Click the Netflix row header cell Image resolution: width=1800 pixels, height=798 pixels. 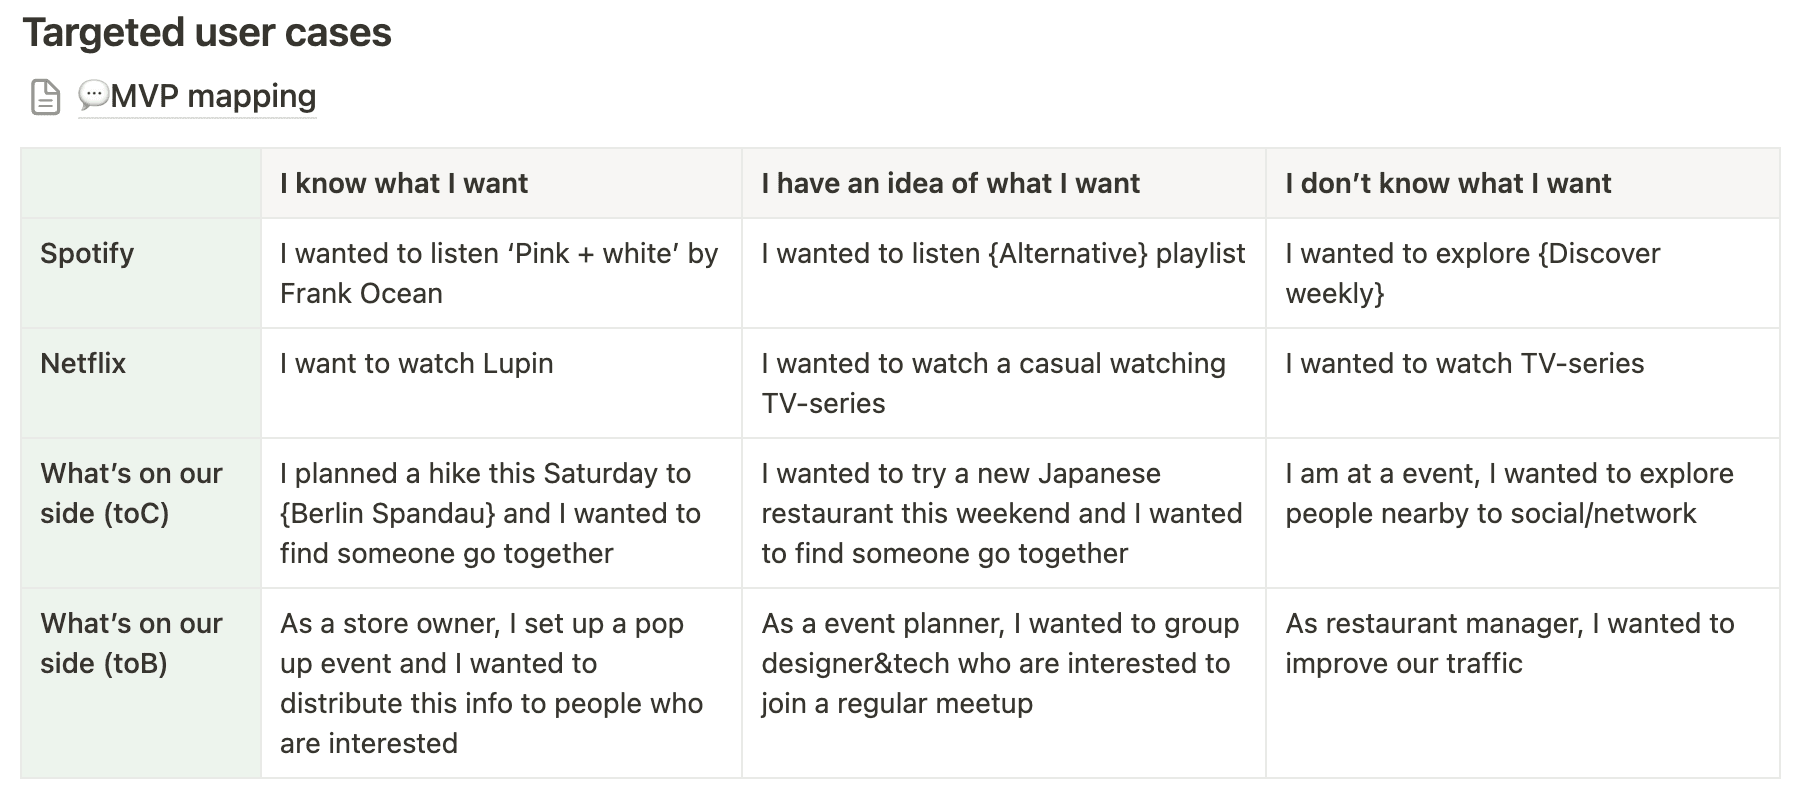(x=141, y=383)
